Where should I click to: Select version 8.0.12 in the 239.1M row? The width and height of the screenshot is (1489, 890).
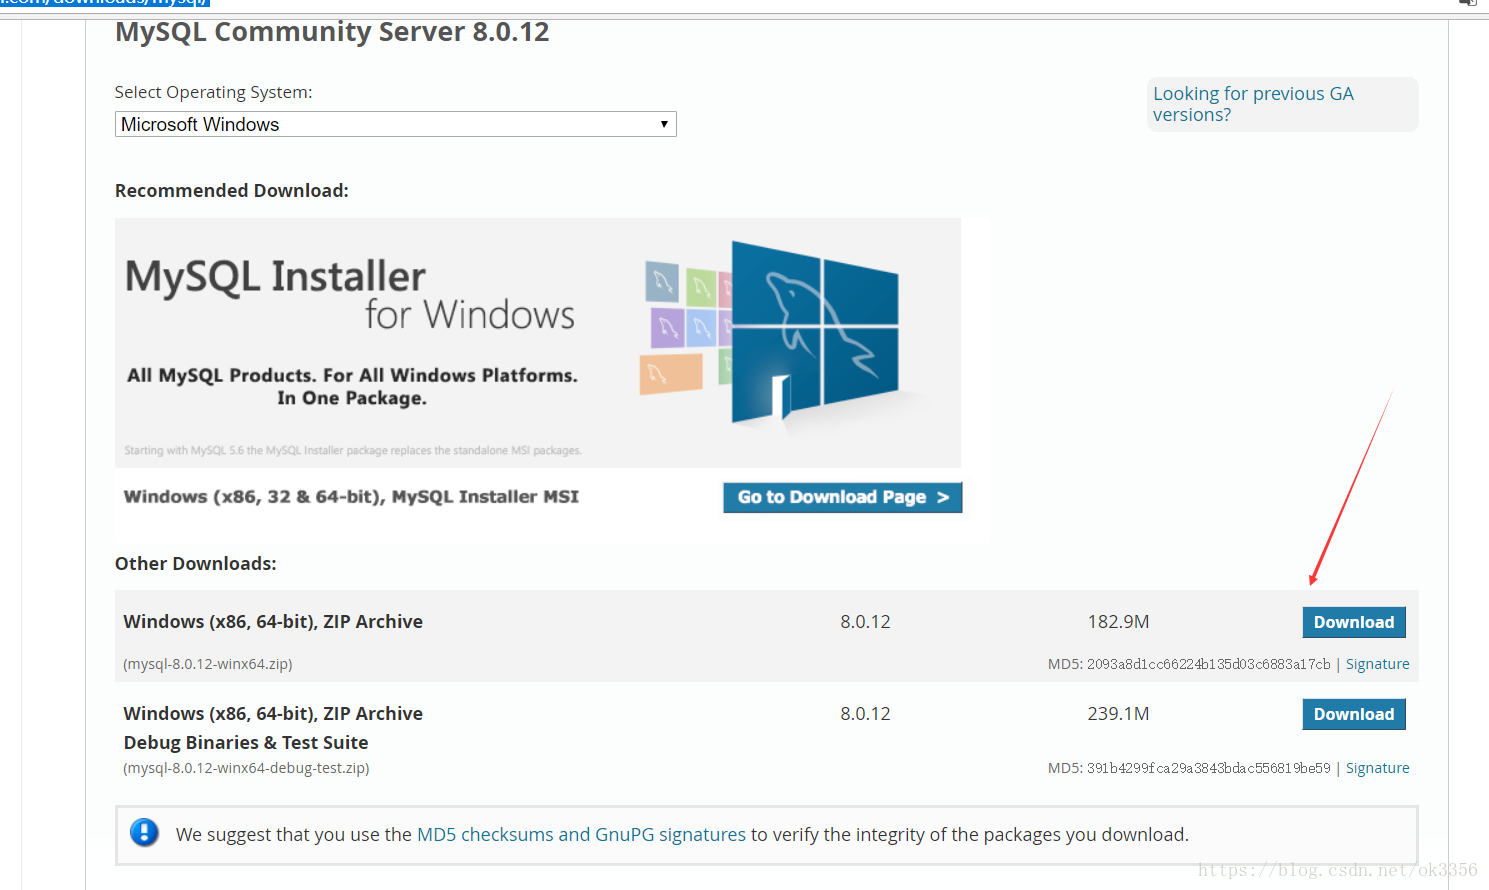click(865, 714)
